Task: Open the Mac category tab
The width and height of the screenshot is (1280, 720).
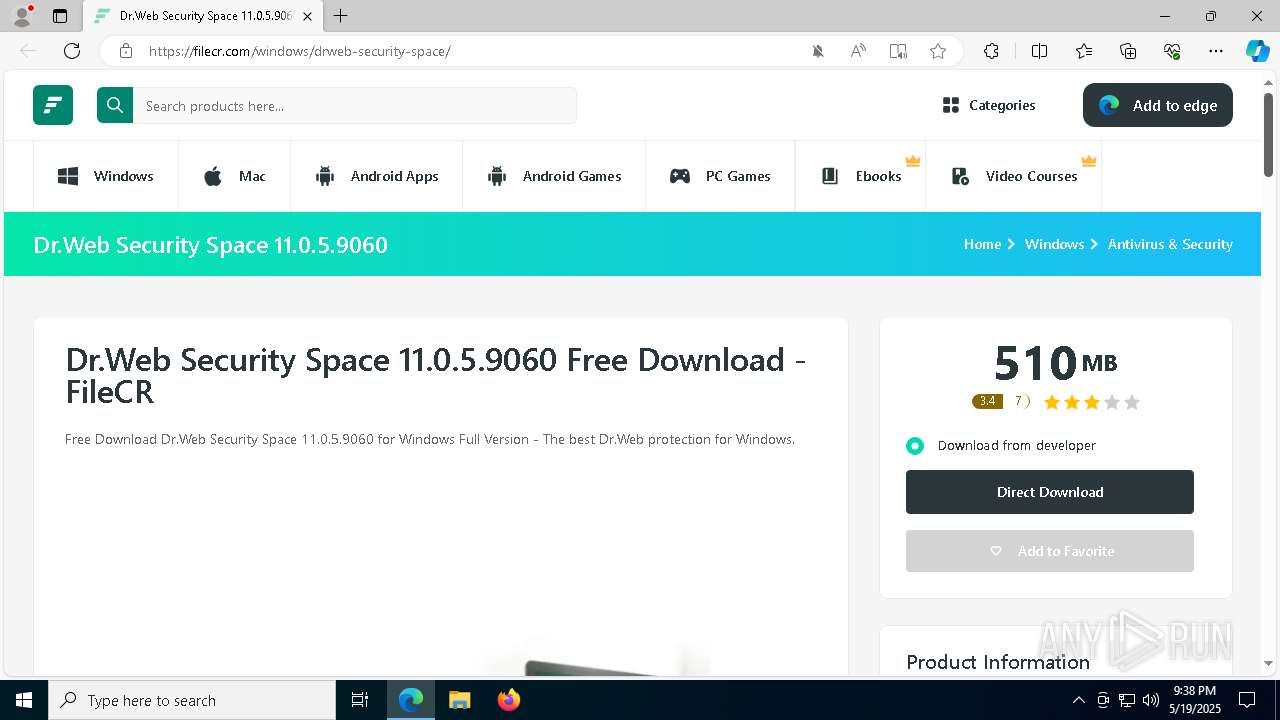Action: [235, 176]
